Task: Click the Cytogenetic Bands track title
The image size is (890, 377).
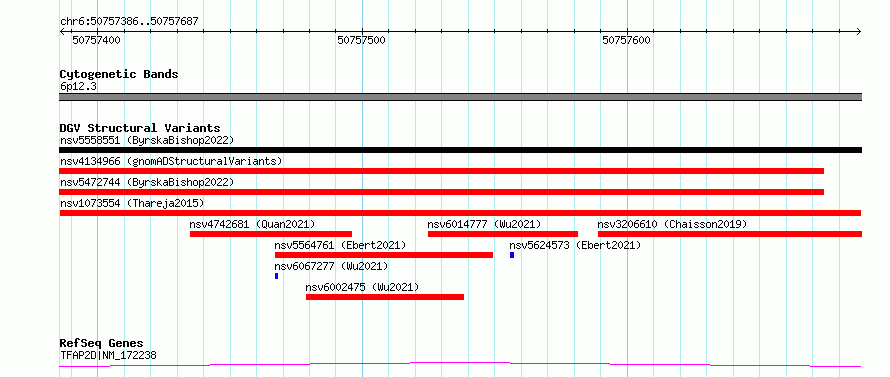Action: click(x=119, y=74)
